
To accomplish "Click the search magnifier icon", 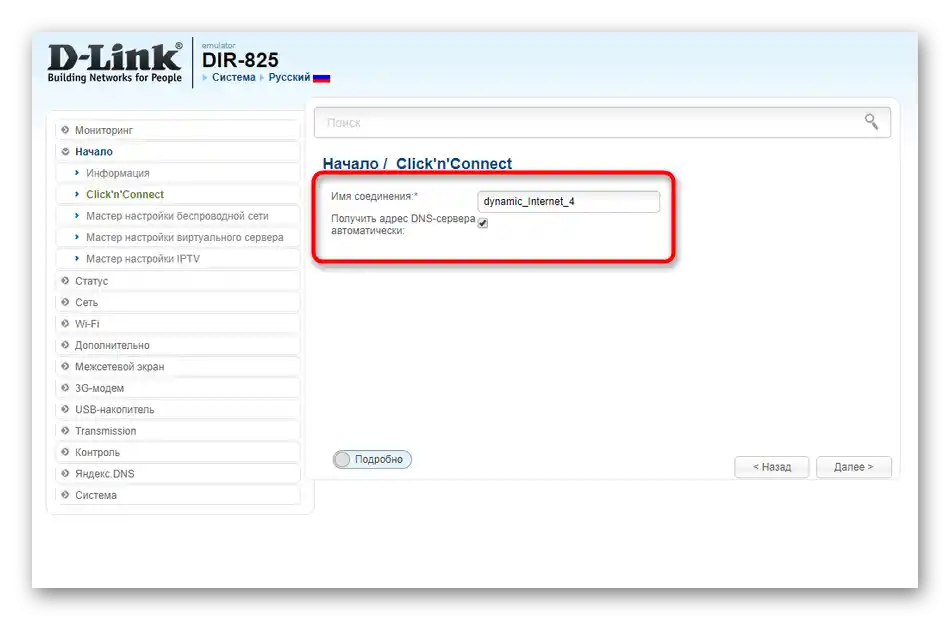I will tap(871, 122).
